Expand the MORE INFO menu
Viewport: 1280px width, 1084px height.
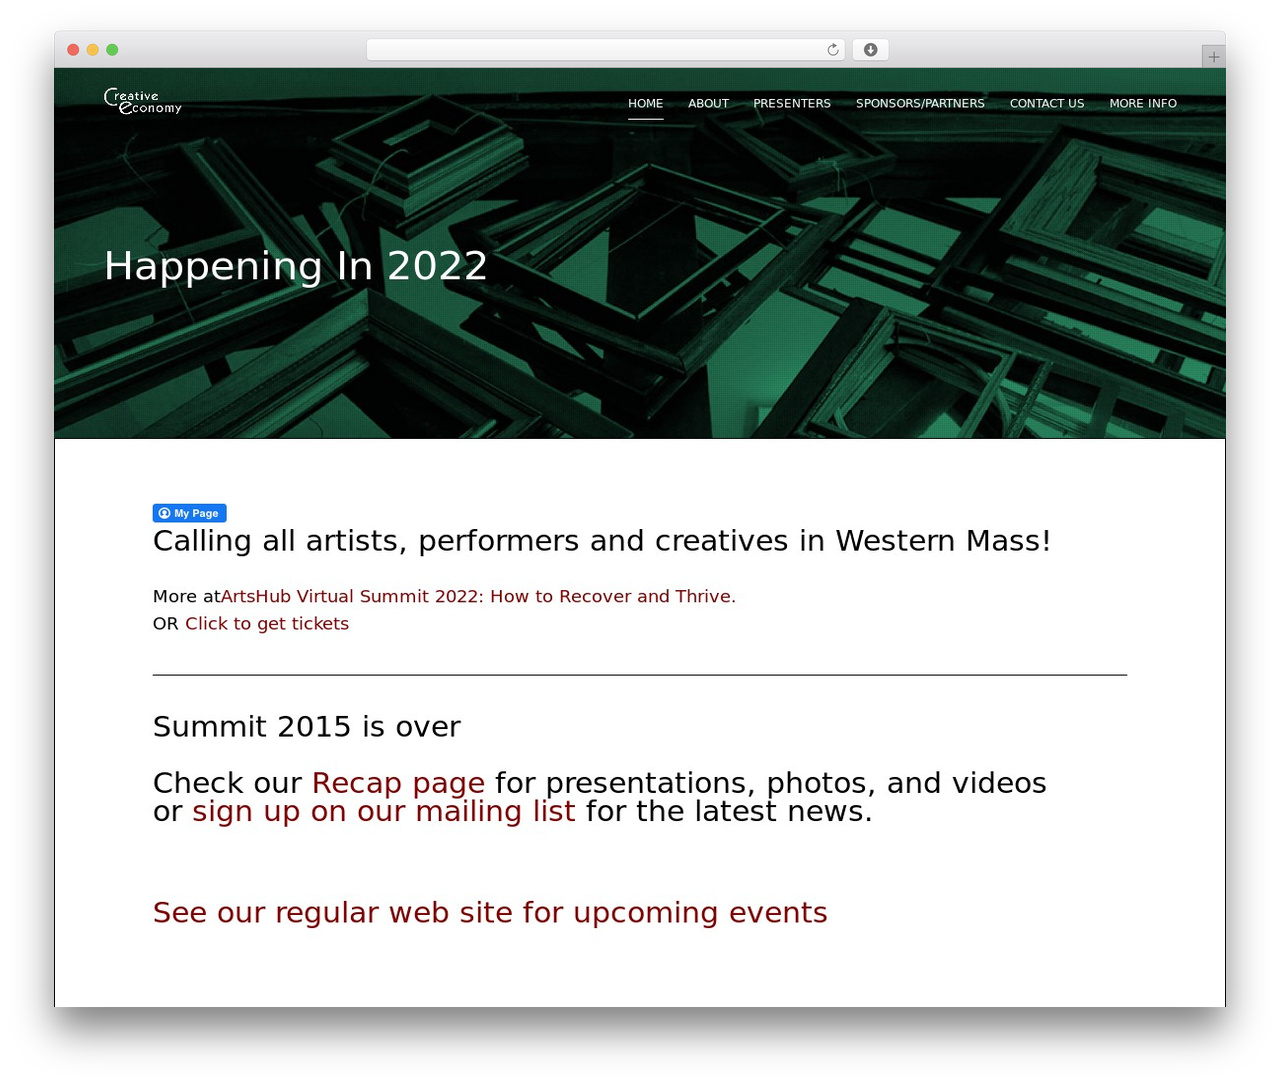(1143, 104)
